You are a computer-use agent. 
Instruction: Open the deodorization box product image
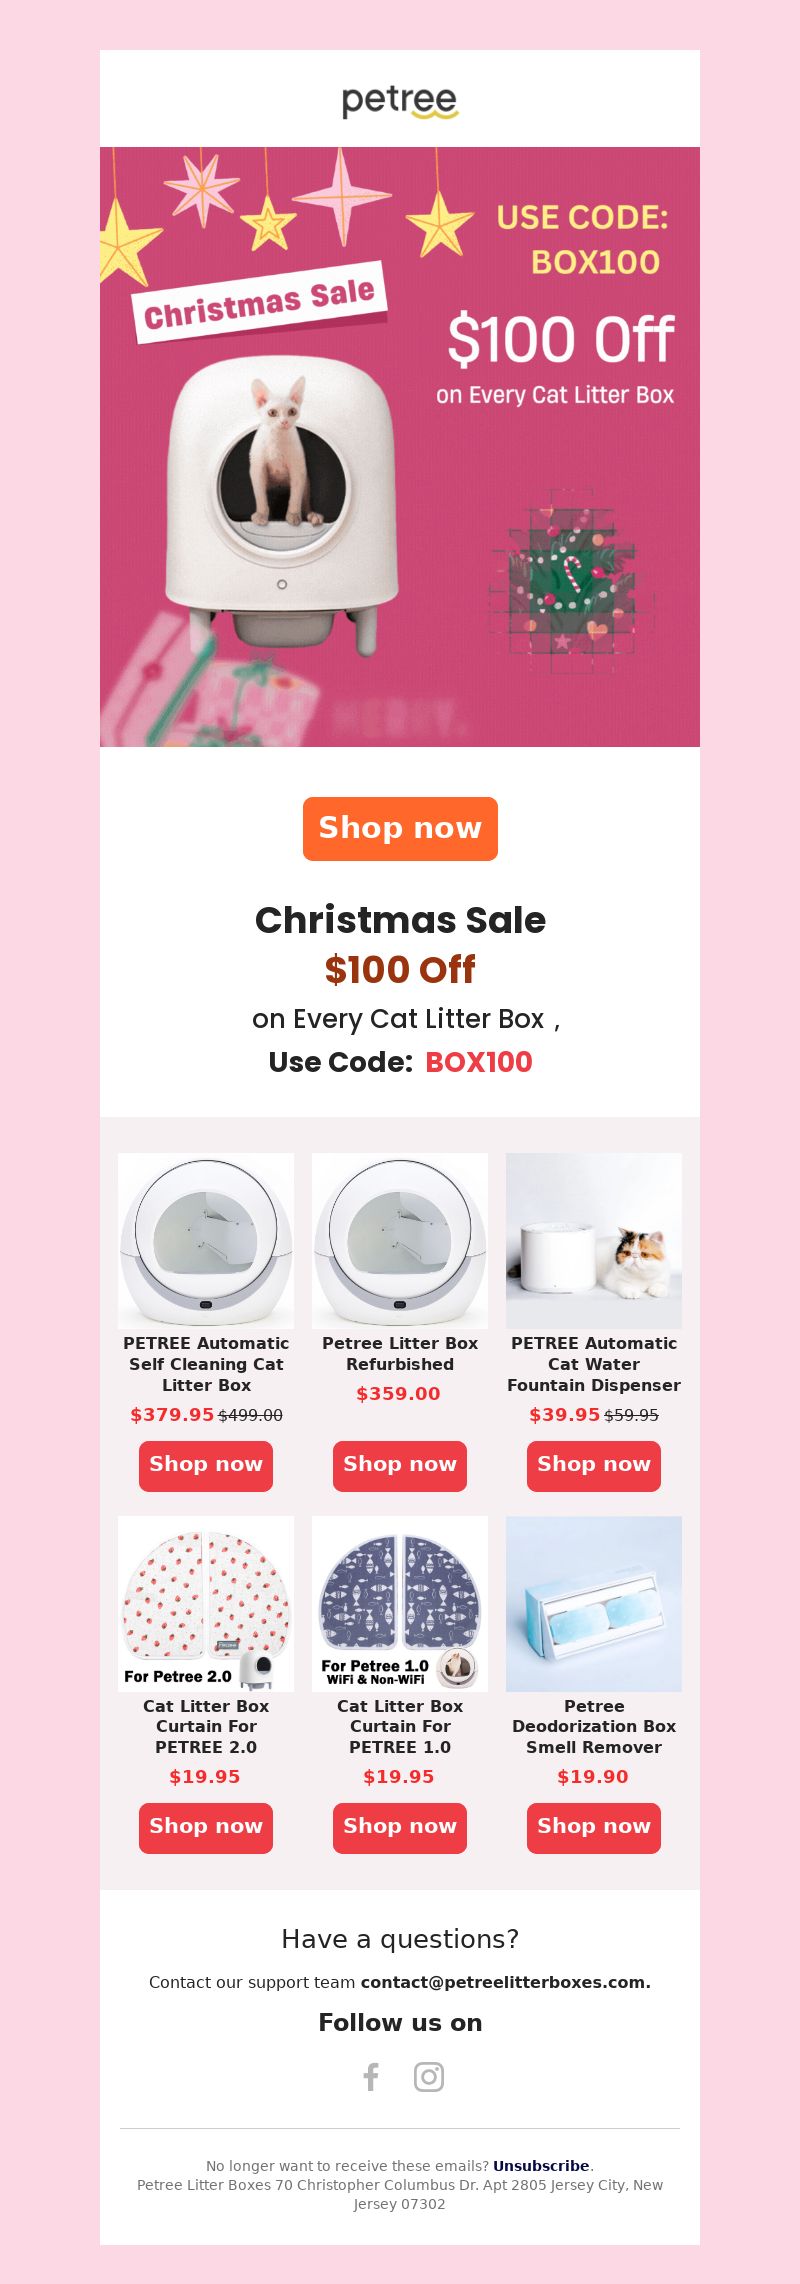pyautogui.click(x=594, y=1604)
